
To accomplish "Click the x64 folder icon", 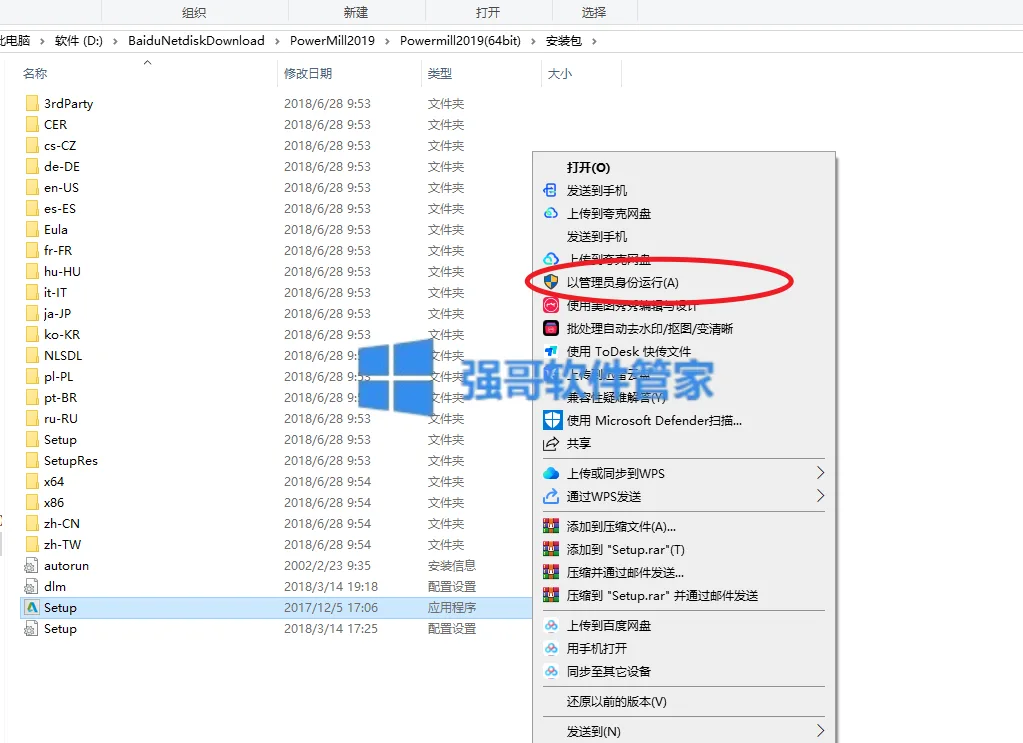I will coord(32,481).
